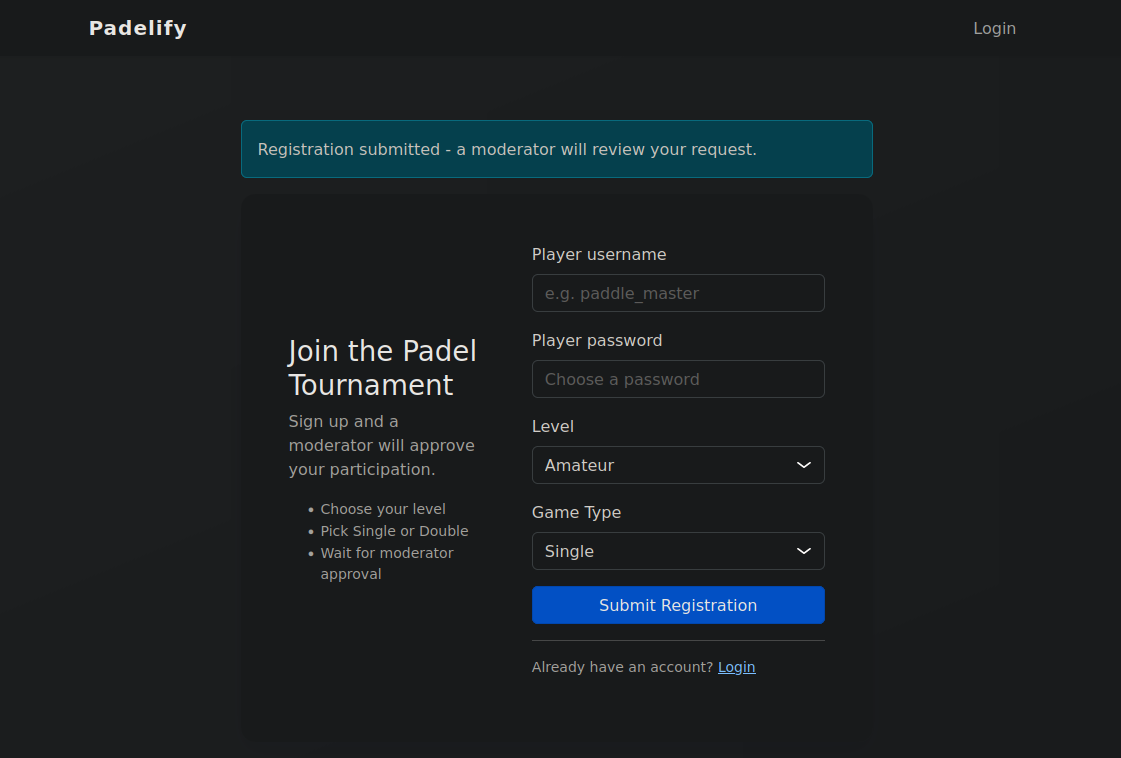Follow the Login link below the form

[x=736, y=667]
